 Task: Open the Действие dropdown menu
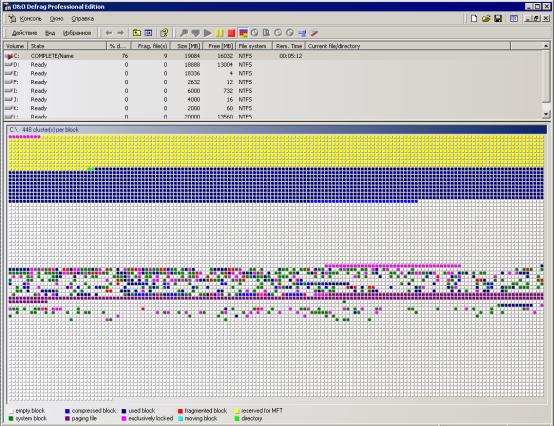24,33
